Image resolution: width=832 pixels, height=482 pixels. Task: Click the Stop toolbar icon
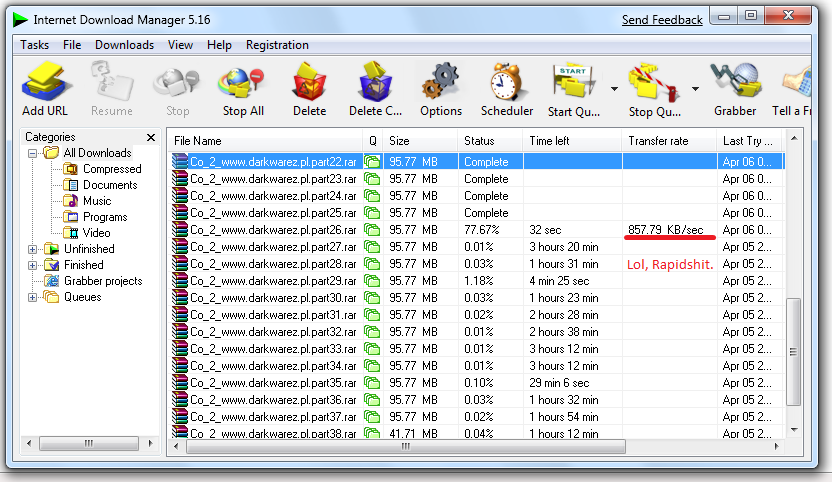(x=177, y=83)
